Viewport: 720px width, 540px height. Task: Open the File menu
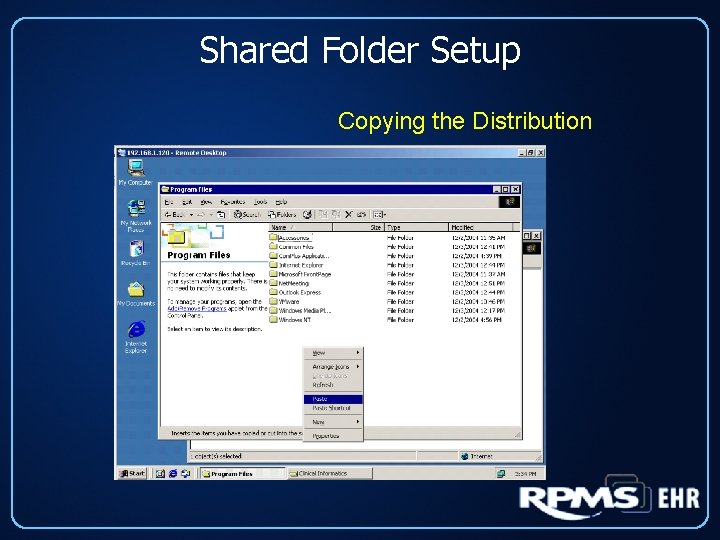[x=169, y=202]
